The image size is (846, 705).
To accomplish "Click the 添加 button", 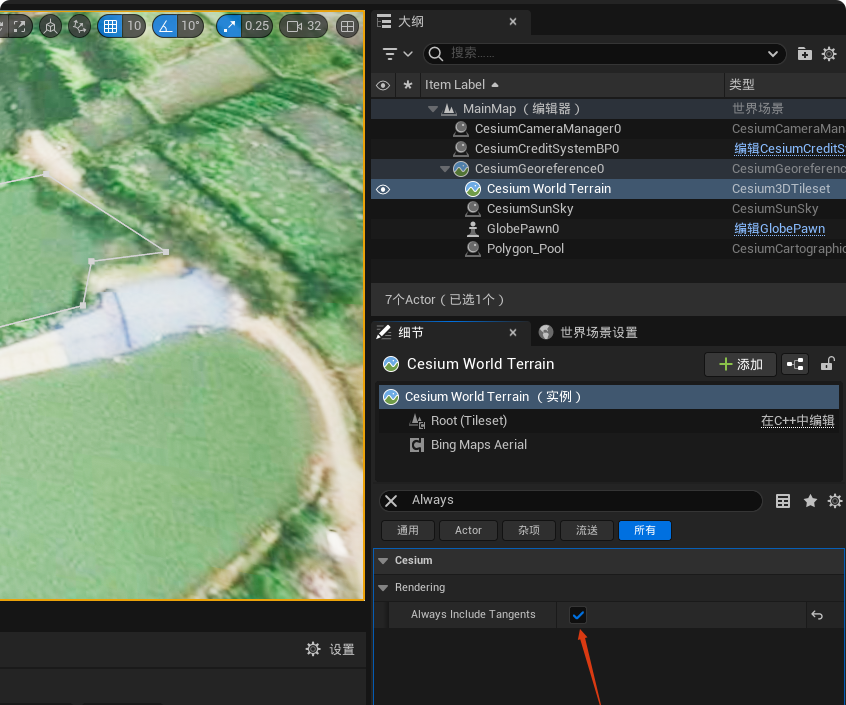I will 740,364.
